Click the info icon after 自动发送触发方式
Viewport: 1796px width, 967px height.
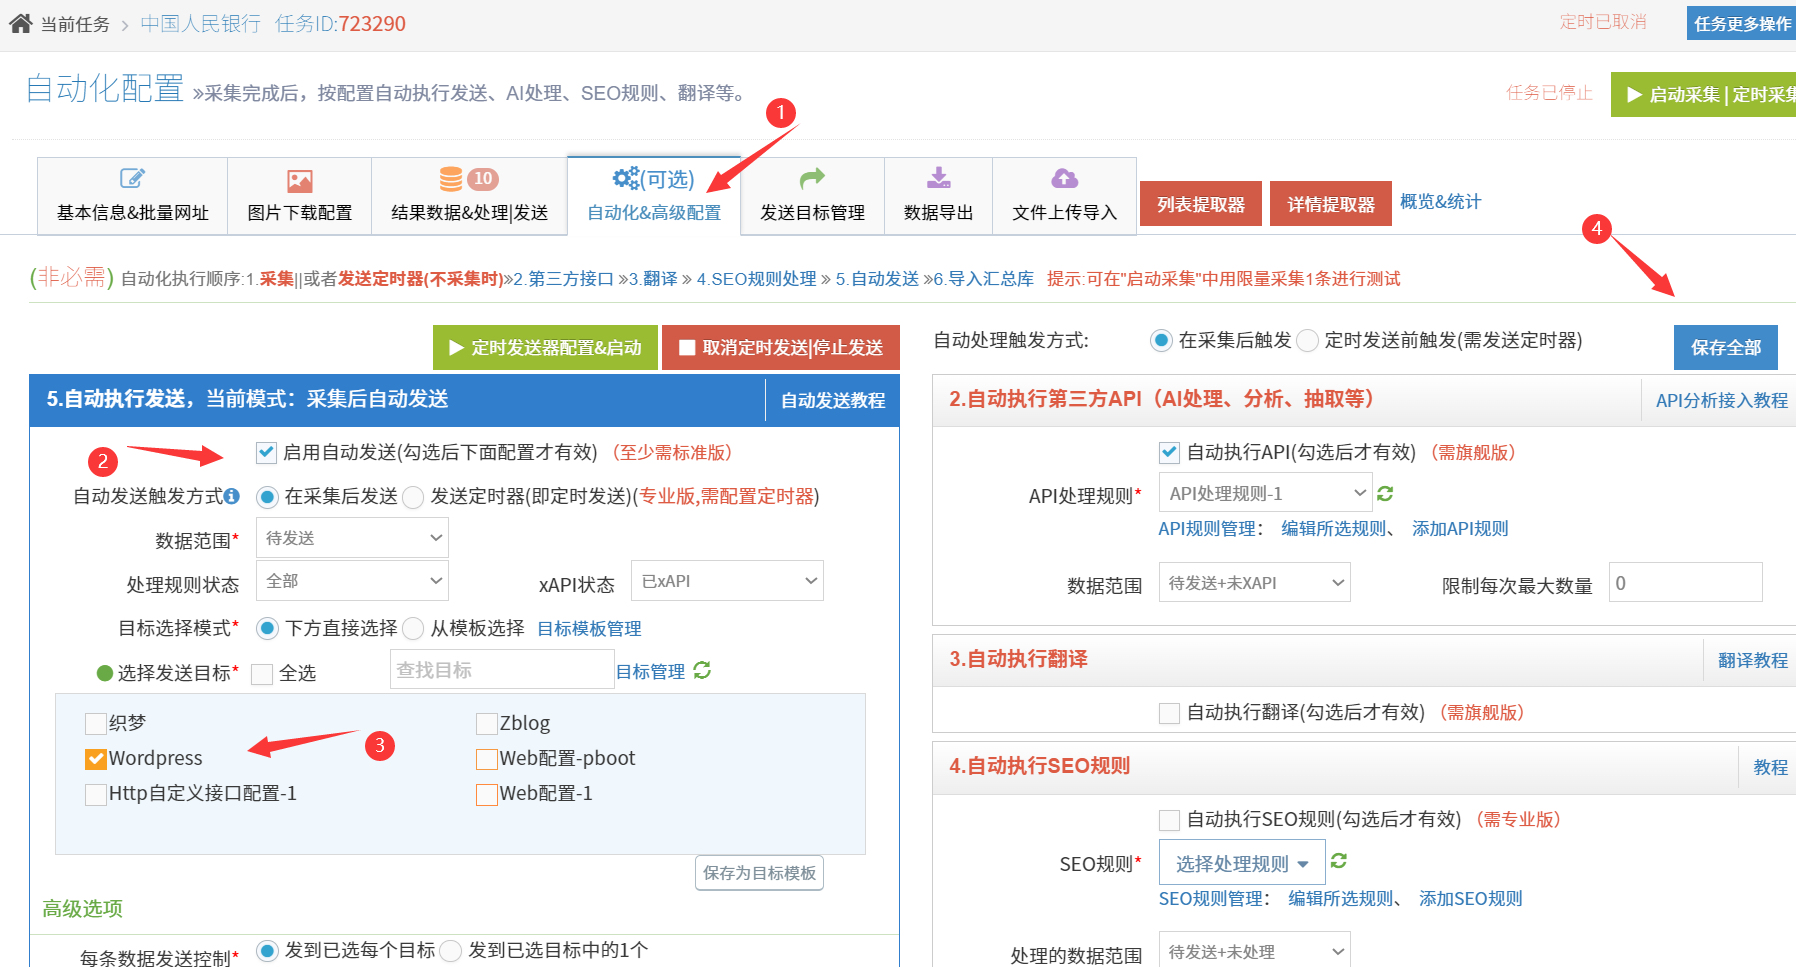pos(232,496)
